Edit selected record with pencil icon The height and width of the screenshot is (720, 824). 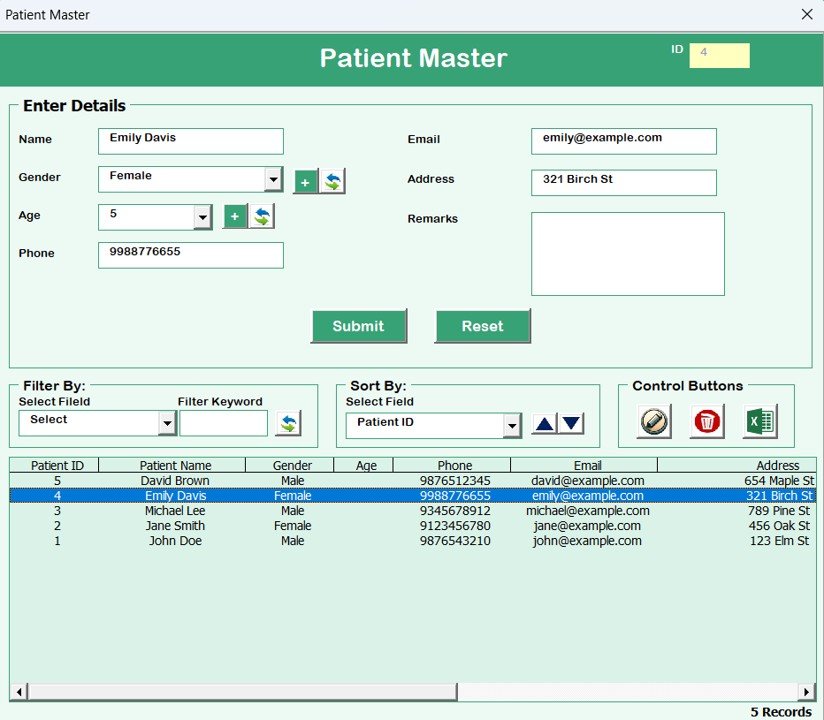click(654, 421)
